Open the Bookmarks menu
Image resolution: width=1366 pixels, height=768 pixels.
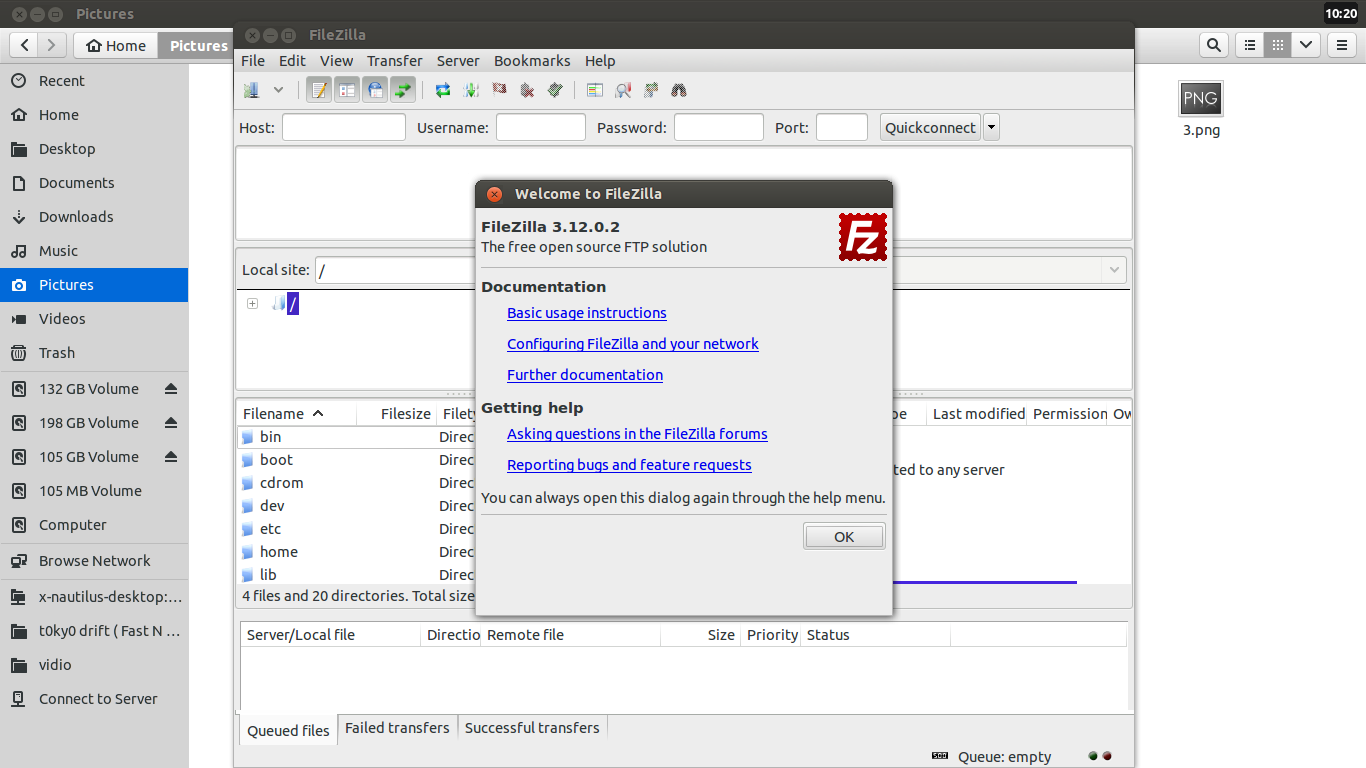tap(532, 61)
